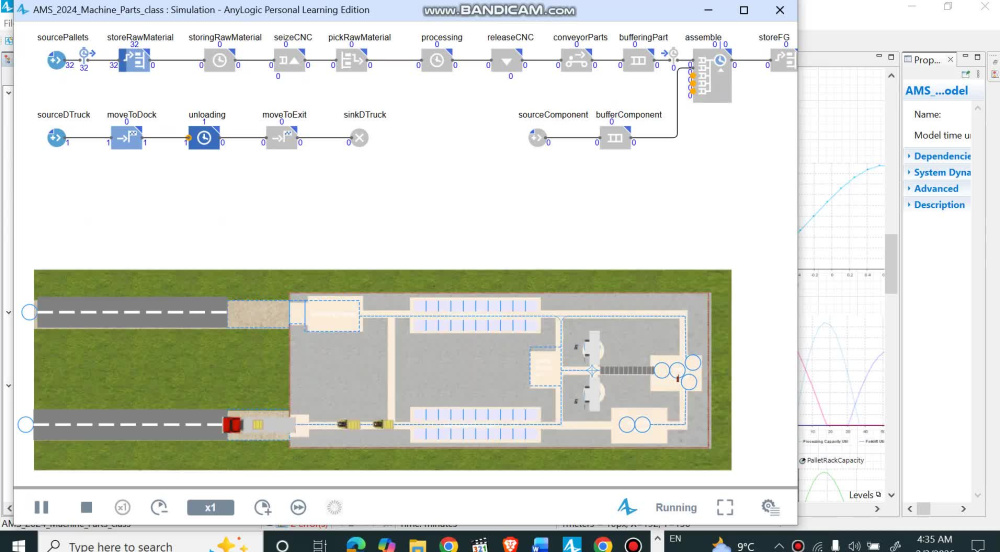Switch to Word in the taskbar
The width and height of the screenshot is (1000, 552).
541,546
